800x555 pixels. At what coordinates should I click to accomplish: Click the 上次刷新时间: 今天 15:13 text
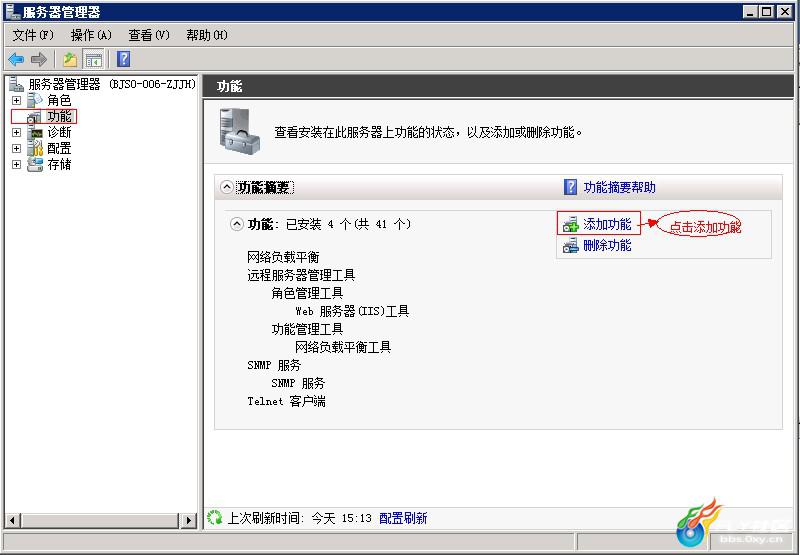(x=299, y=518)
